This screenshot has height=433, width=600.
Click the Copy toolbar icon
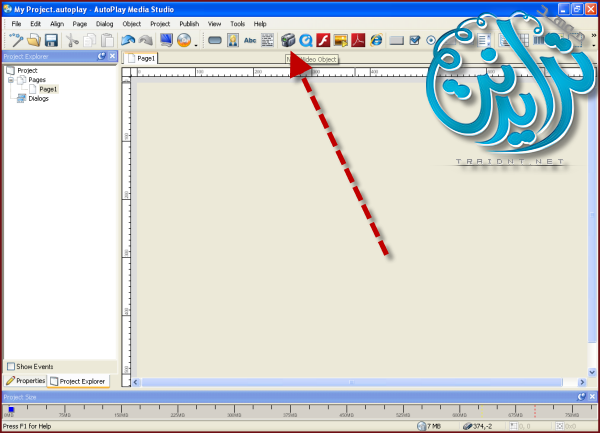tap(90, 40)
